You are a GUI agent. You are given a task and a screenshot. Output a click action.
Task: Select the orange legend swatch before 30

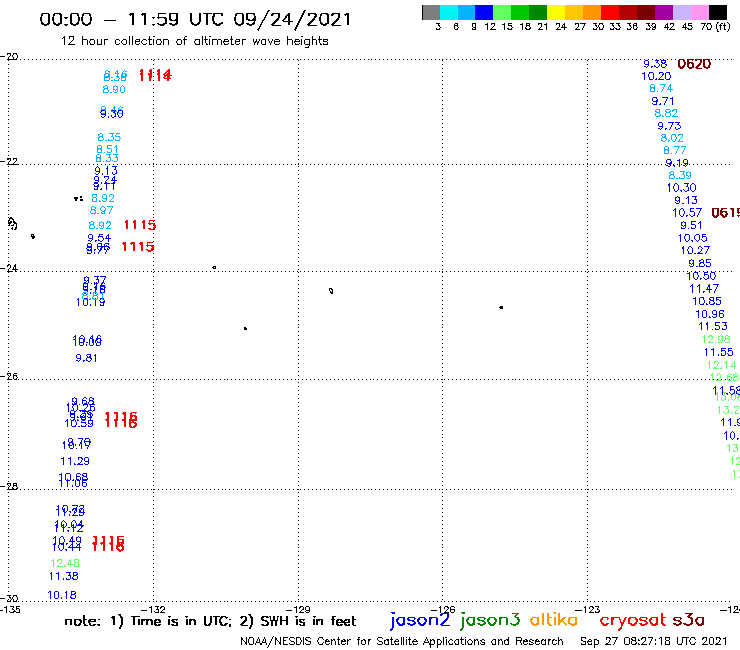click(x=592, y=13)
